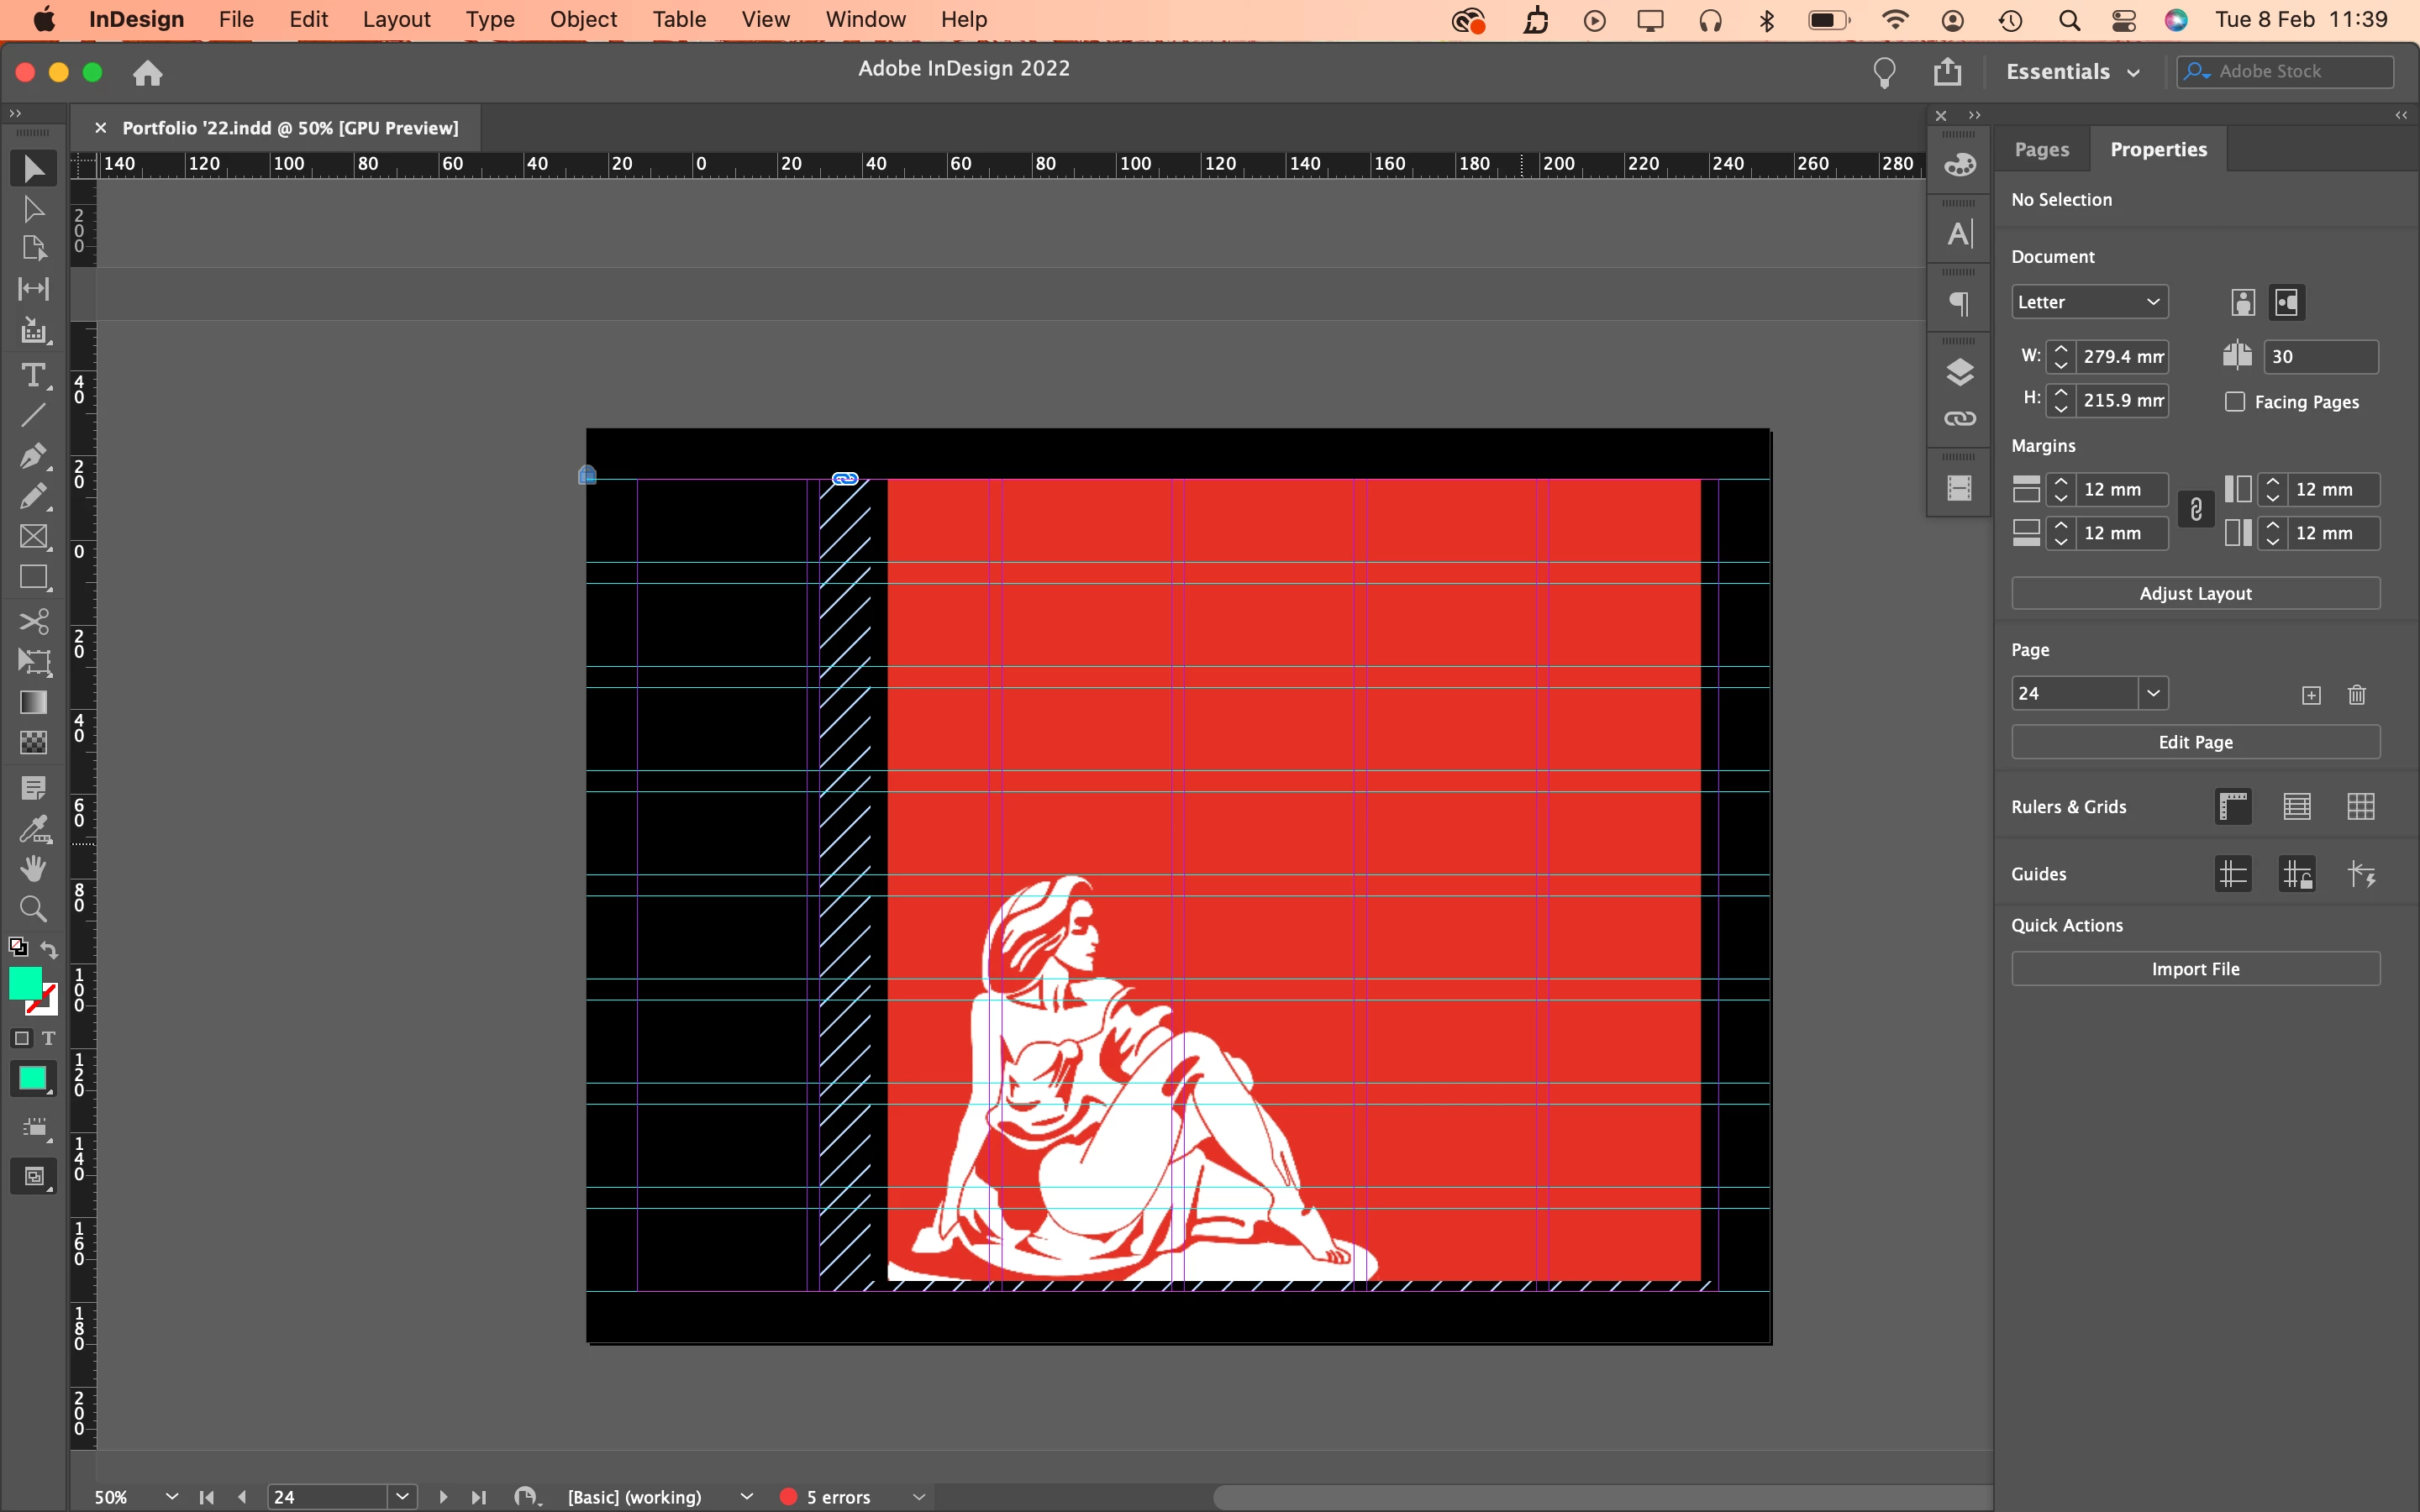Delete page using trash icon
Screen dimensions: 2420x1512
tap(2356, 695)
